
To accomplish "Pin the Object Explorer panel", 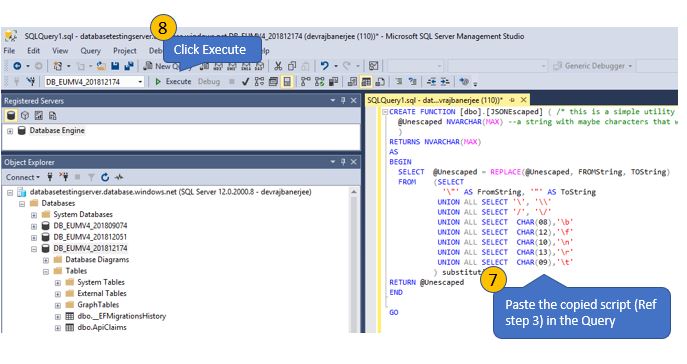I will pyautogui.click(x=343, y=162).
